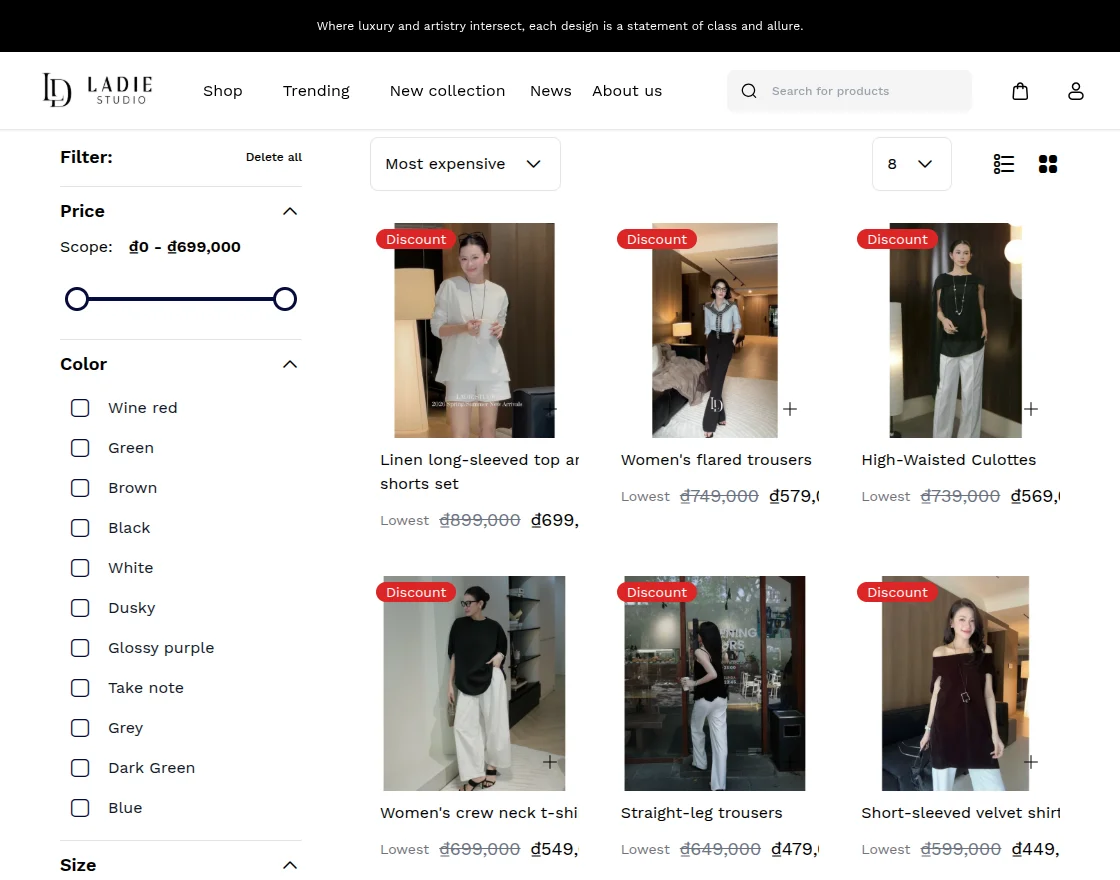Click the Delete all filters link
The width and height of the screenshot is (1120, 880).
[x=274, y=157]
